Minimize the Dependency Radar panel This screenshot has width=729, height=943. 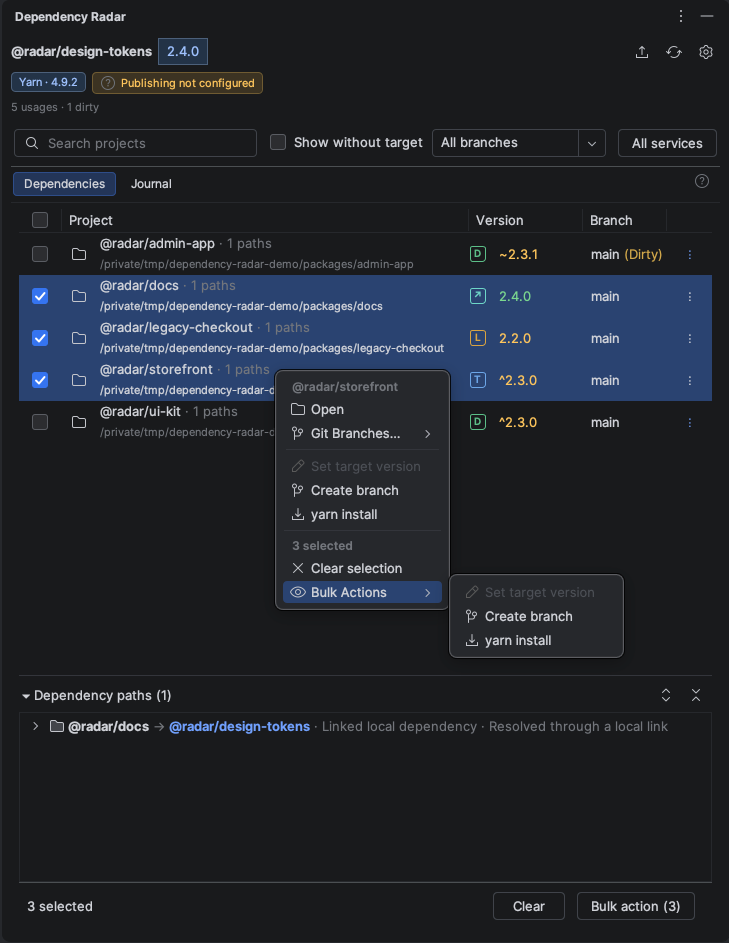click(707, 16)
